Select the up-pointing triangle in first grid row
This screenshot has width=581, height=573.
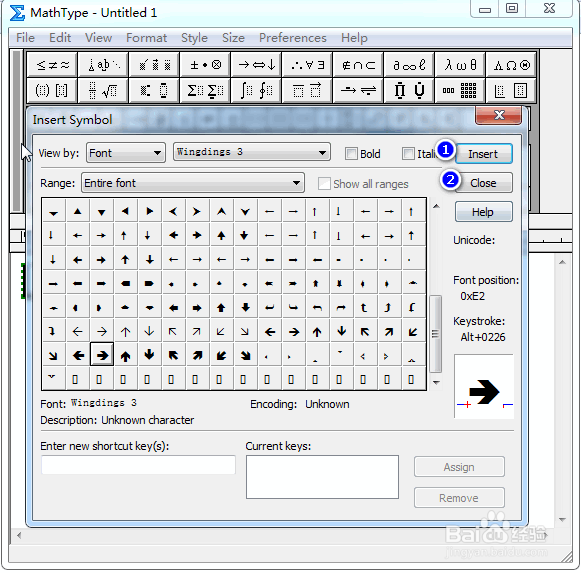[77, 211]
